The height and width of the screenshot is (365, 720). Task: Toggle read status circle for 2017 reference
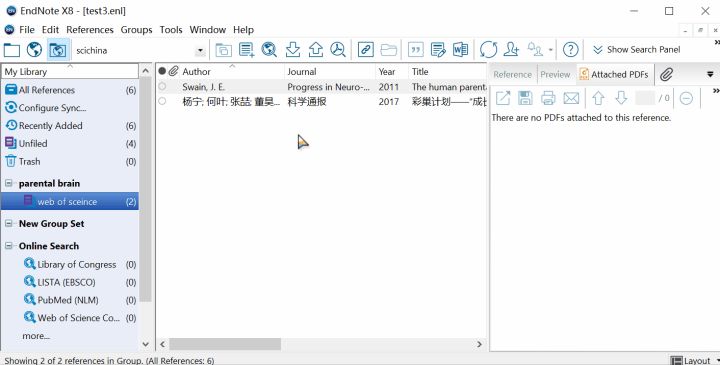(162, 101)
